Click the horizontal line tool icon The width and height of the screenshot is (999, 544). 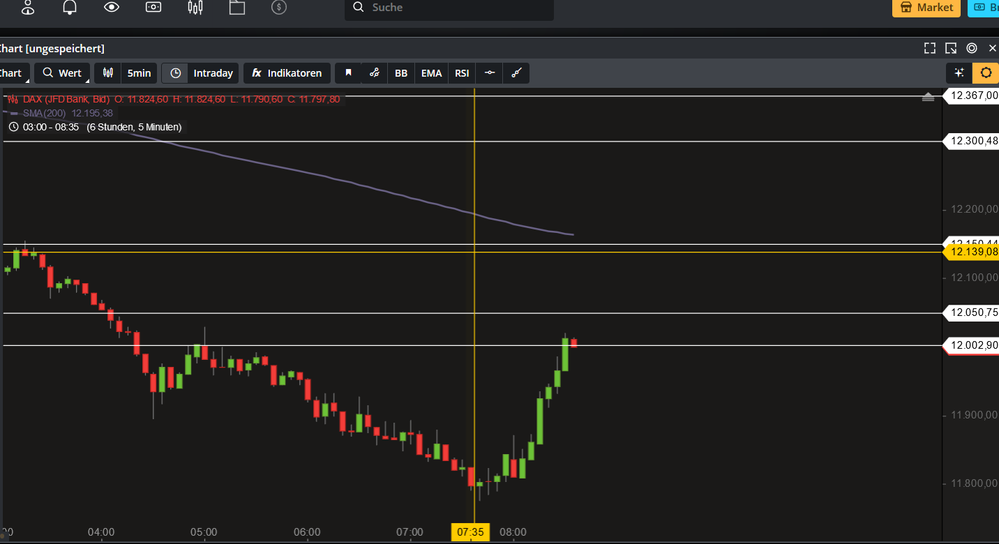(489, 73)
